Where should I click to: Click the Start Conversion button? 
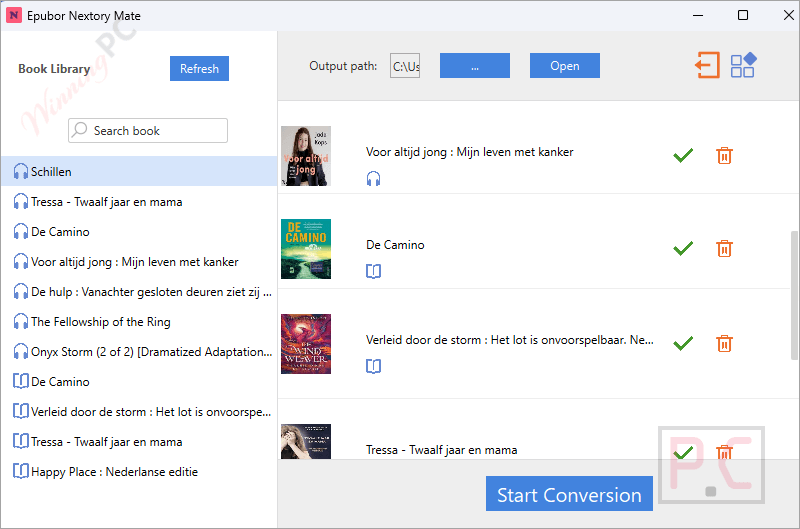click(569, 494)
